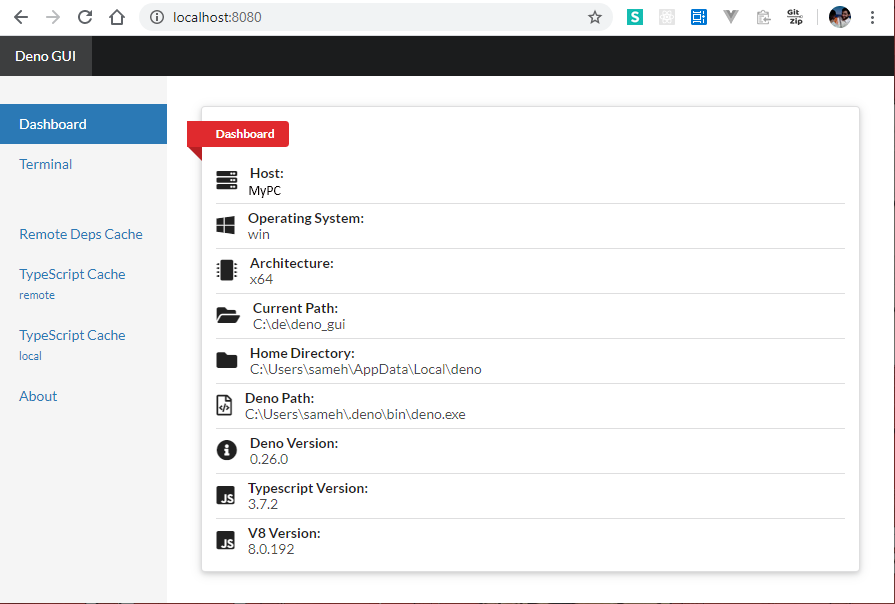Viewport: 895px width, 604px height.
Task: Click the info icon beside Deno Version
Action: pyautogui.click(x=227, y=450)
